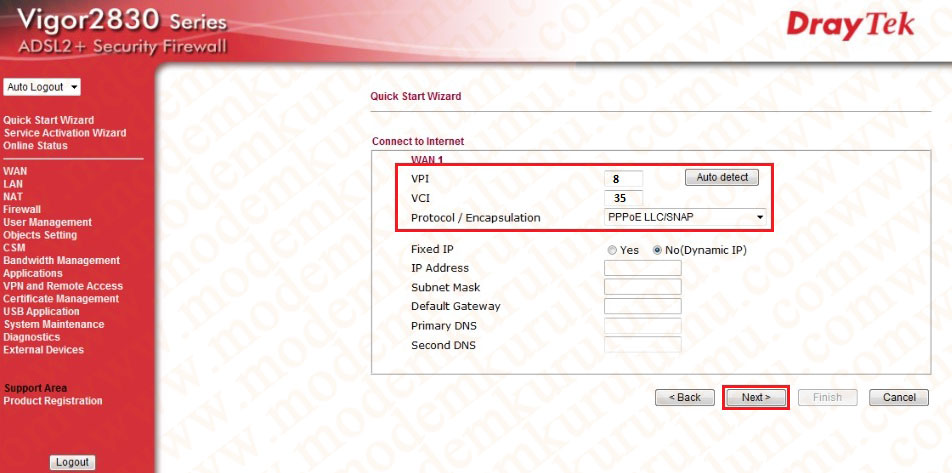Viewport: 952px width, 473px height.
Task: Open Bandwidth Management menu
Action: 61,260
